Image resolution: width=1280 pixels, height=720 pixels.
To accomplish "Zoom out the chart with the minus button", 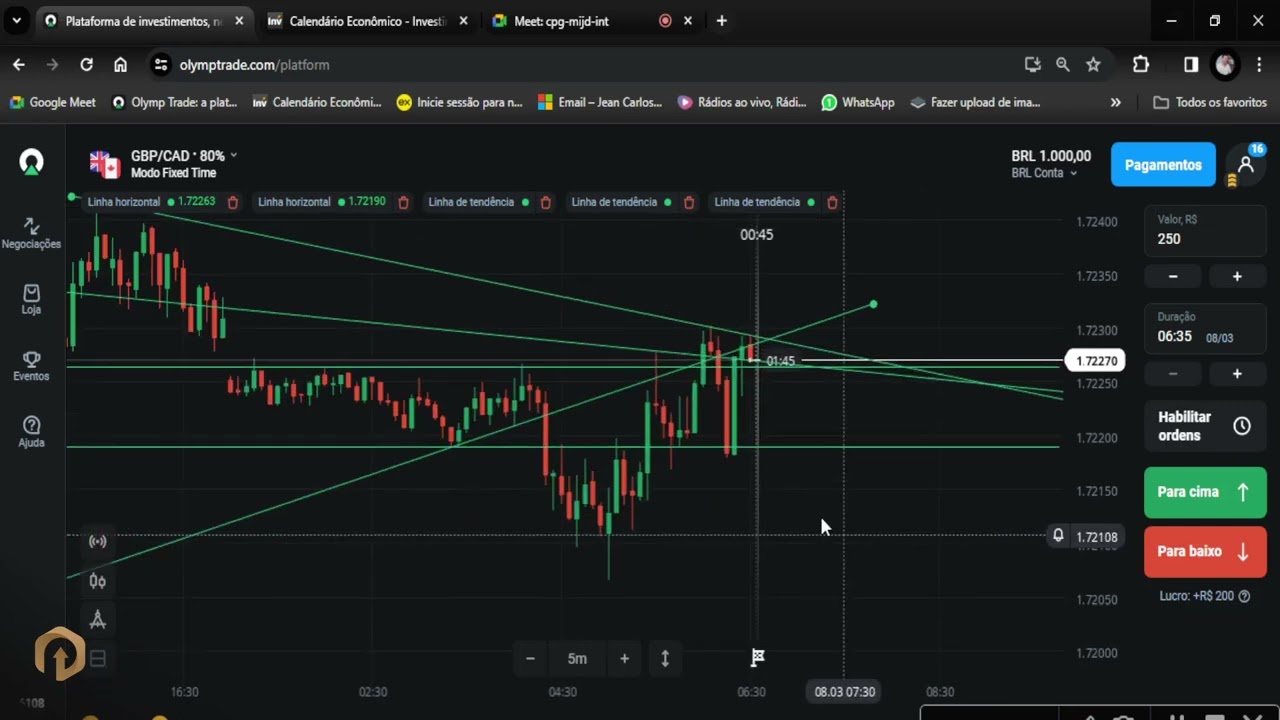I will (530, 658).
